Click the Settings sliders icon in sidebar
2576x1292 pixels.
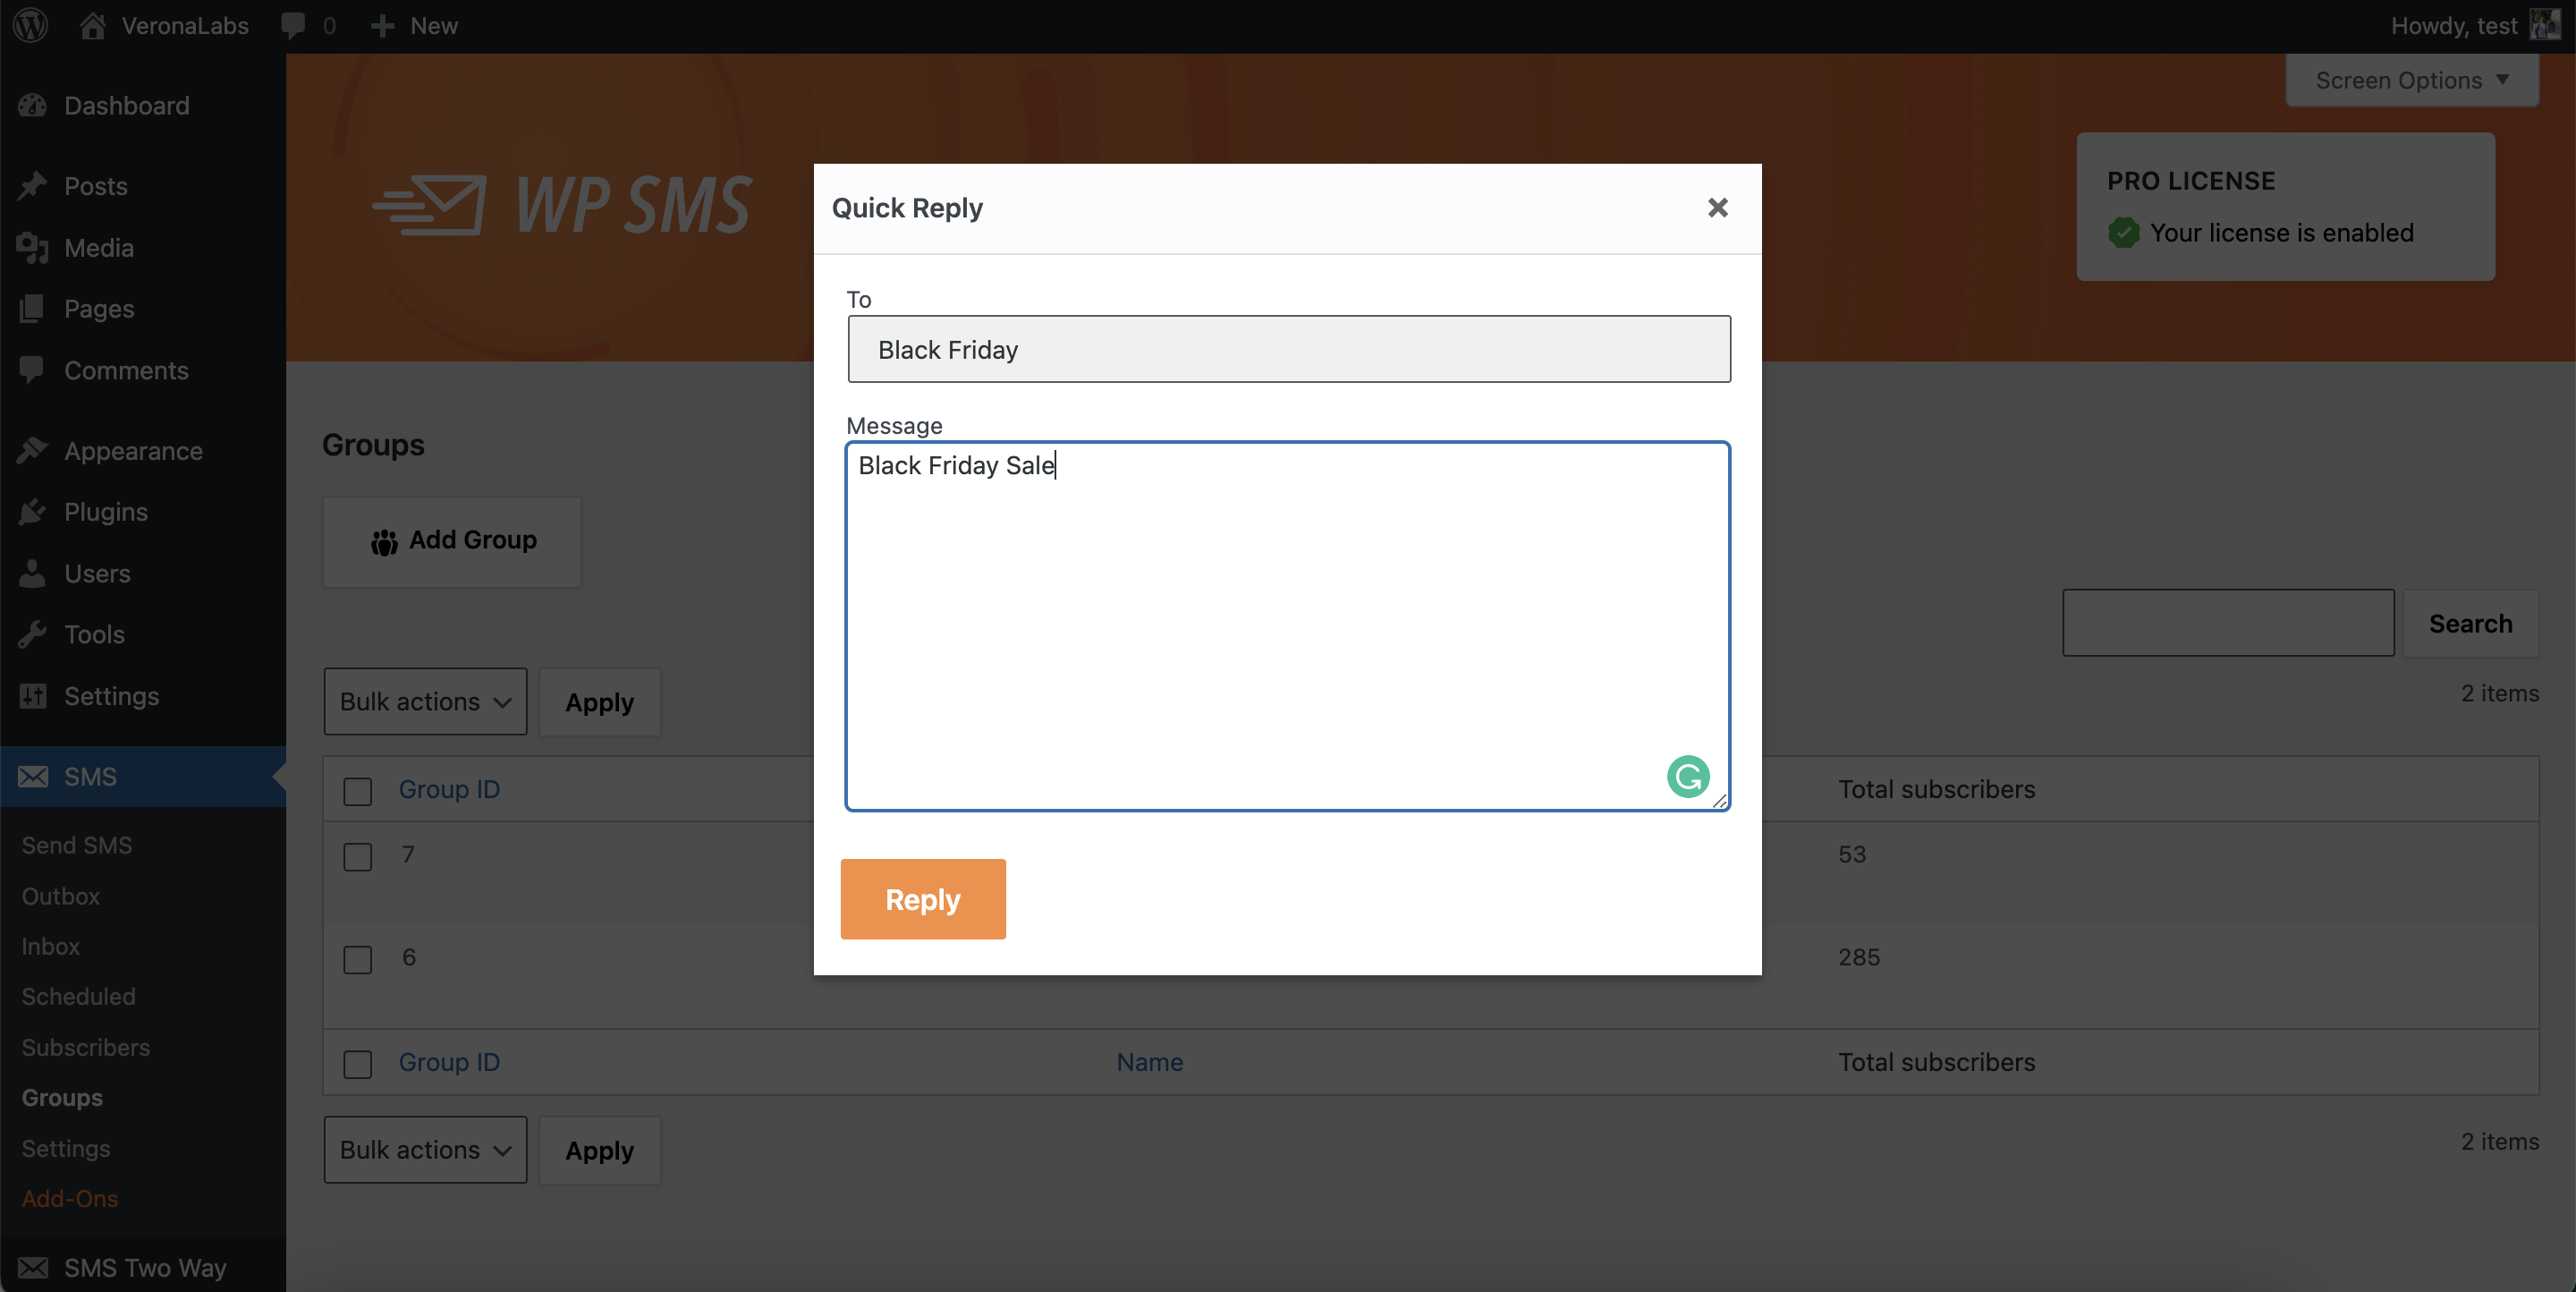point(32,696)
